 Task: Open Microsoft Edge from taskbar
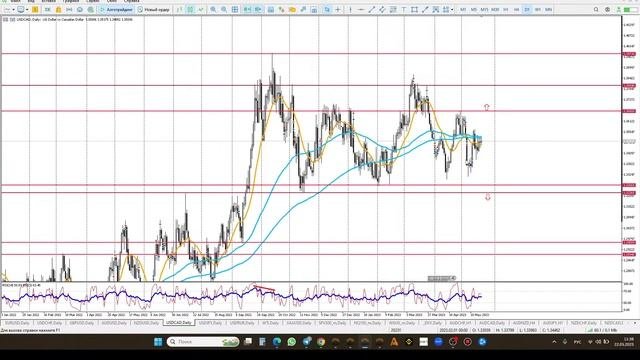(277, 342)
